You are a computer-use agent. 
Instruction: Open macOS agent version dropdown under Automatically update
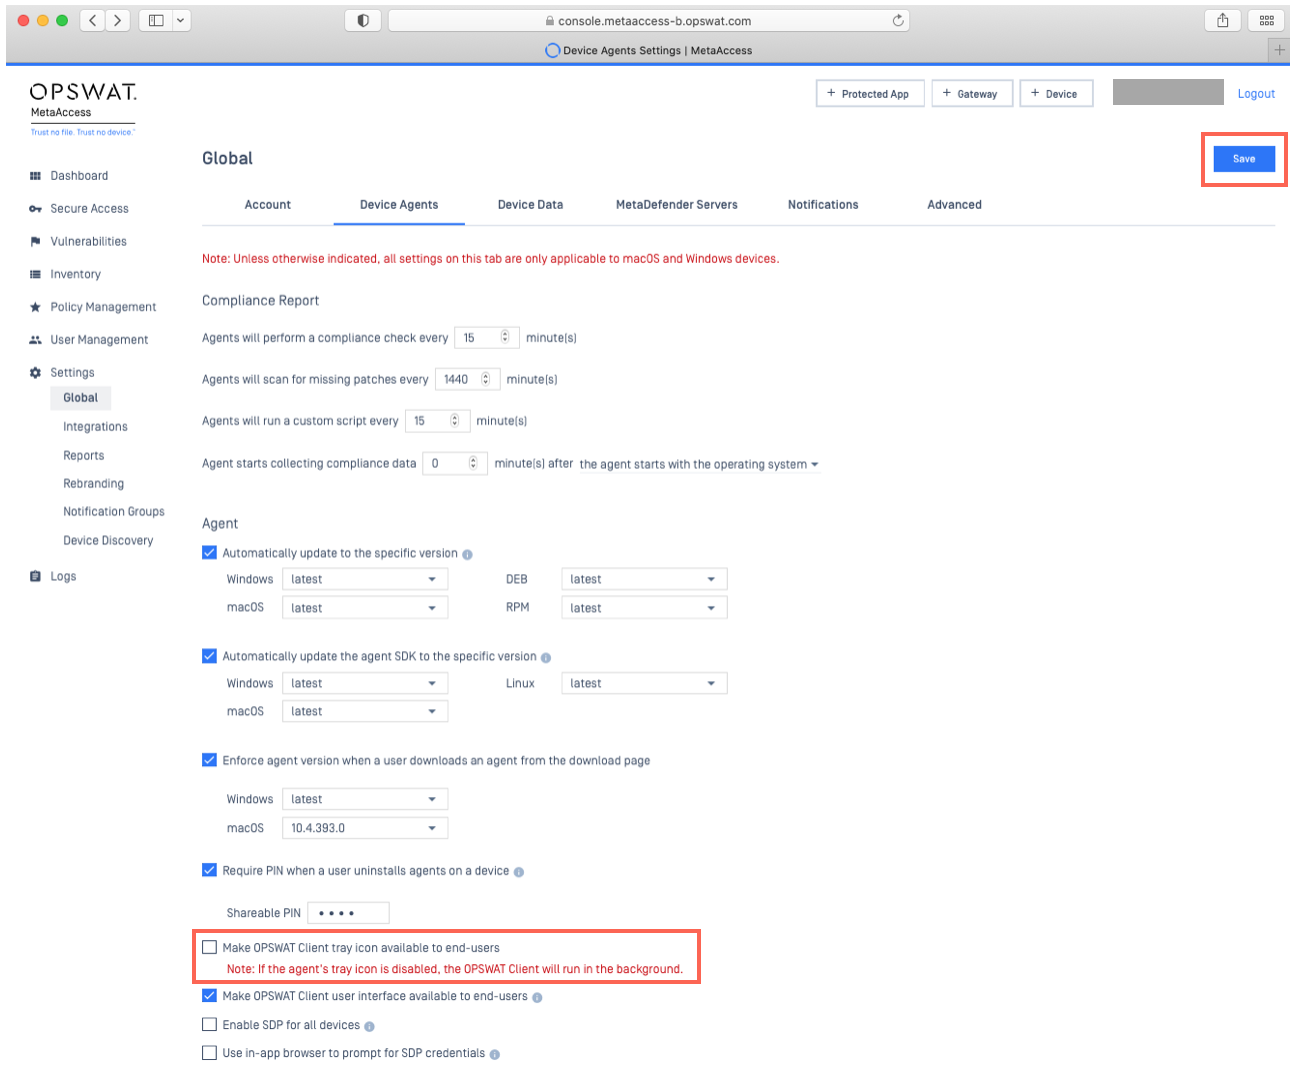coord(365,608)
